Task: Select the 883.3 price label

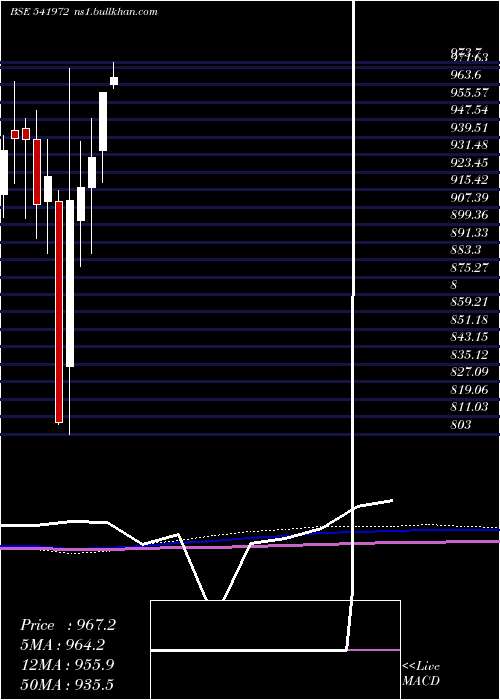Action: tap(466, 250)
